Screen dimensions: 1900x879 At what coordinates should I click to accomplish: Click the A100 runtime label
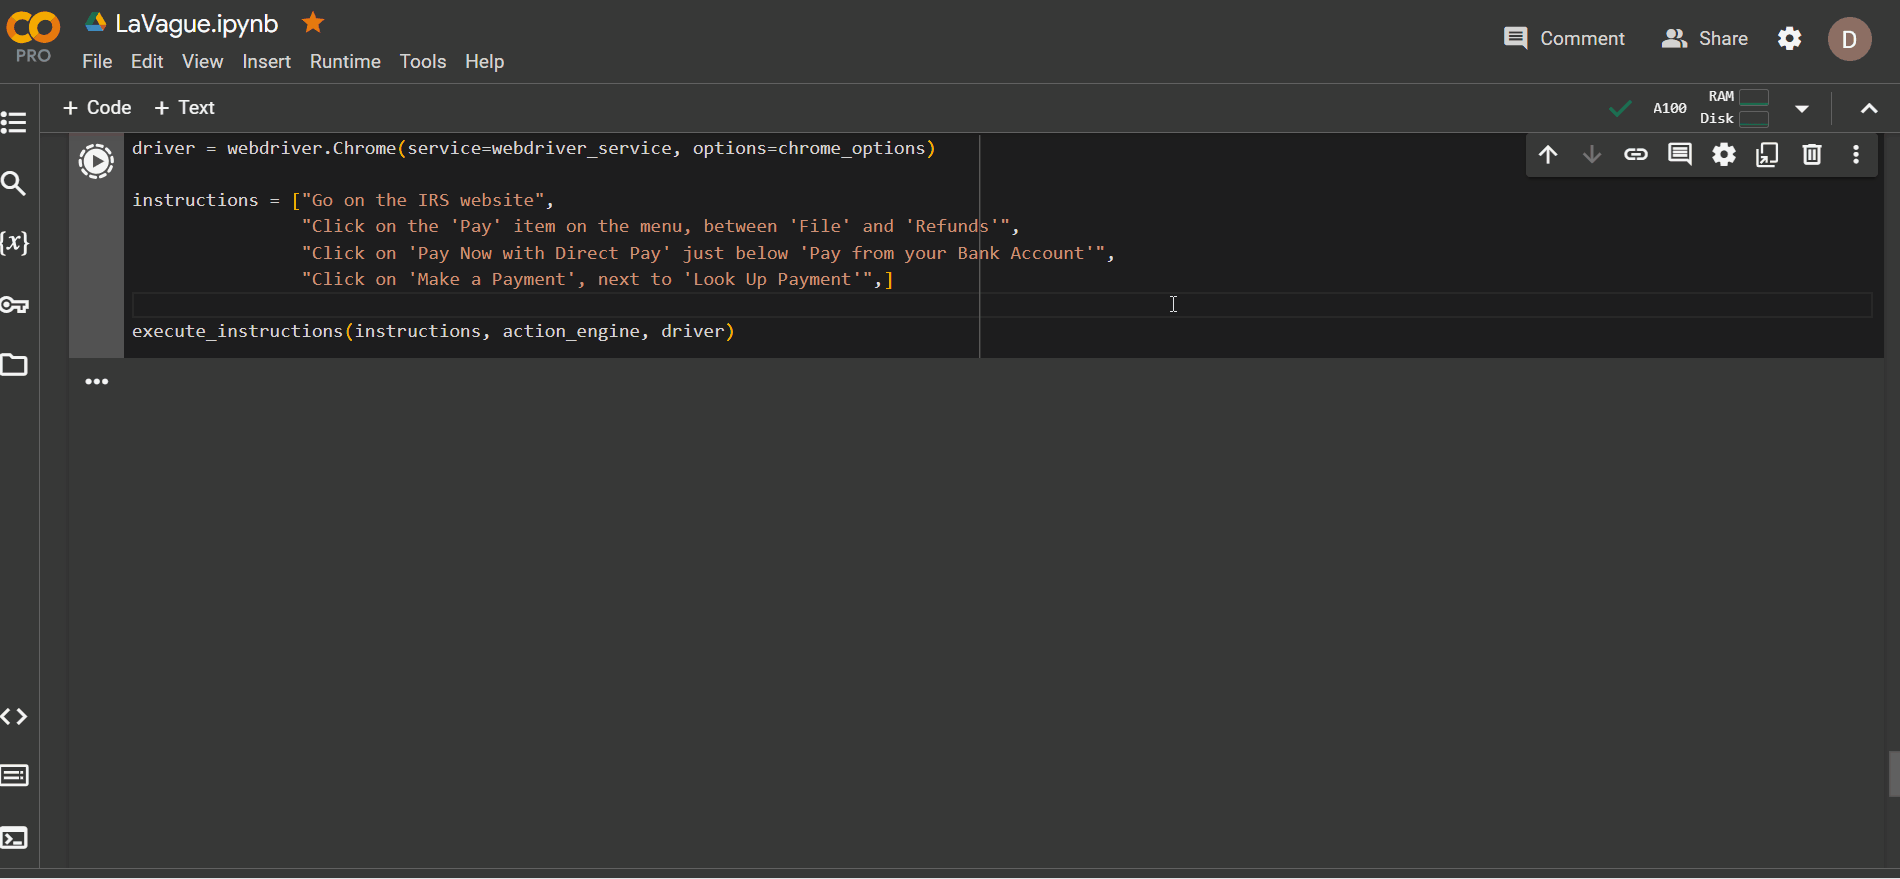pos(1670,108)
